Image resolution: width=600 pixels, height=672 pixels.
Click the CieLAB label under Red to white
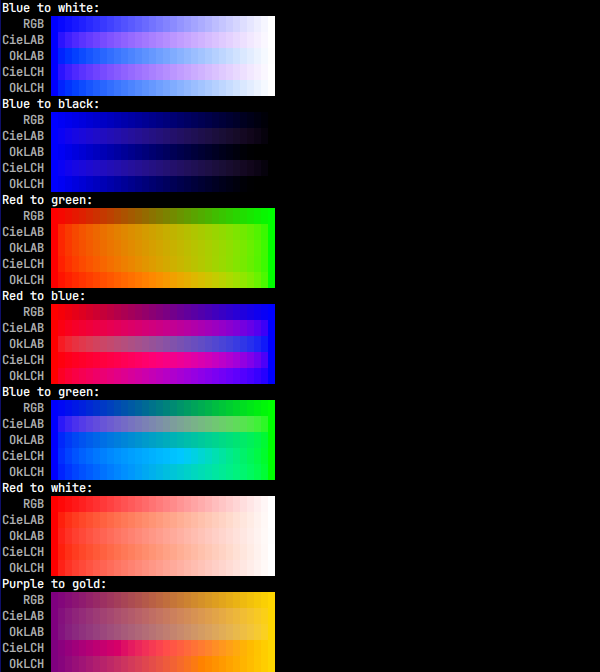[x=23, y=520]
